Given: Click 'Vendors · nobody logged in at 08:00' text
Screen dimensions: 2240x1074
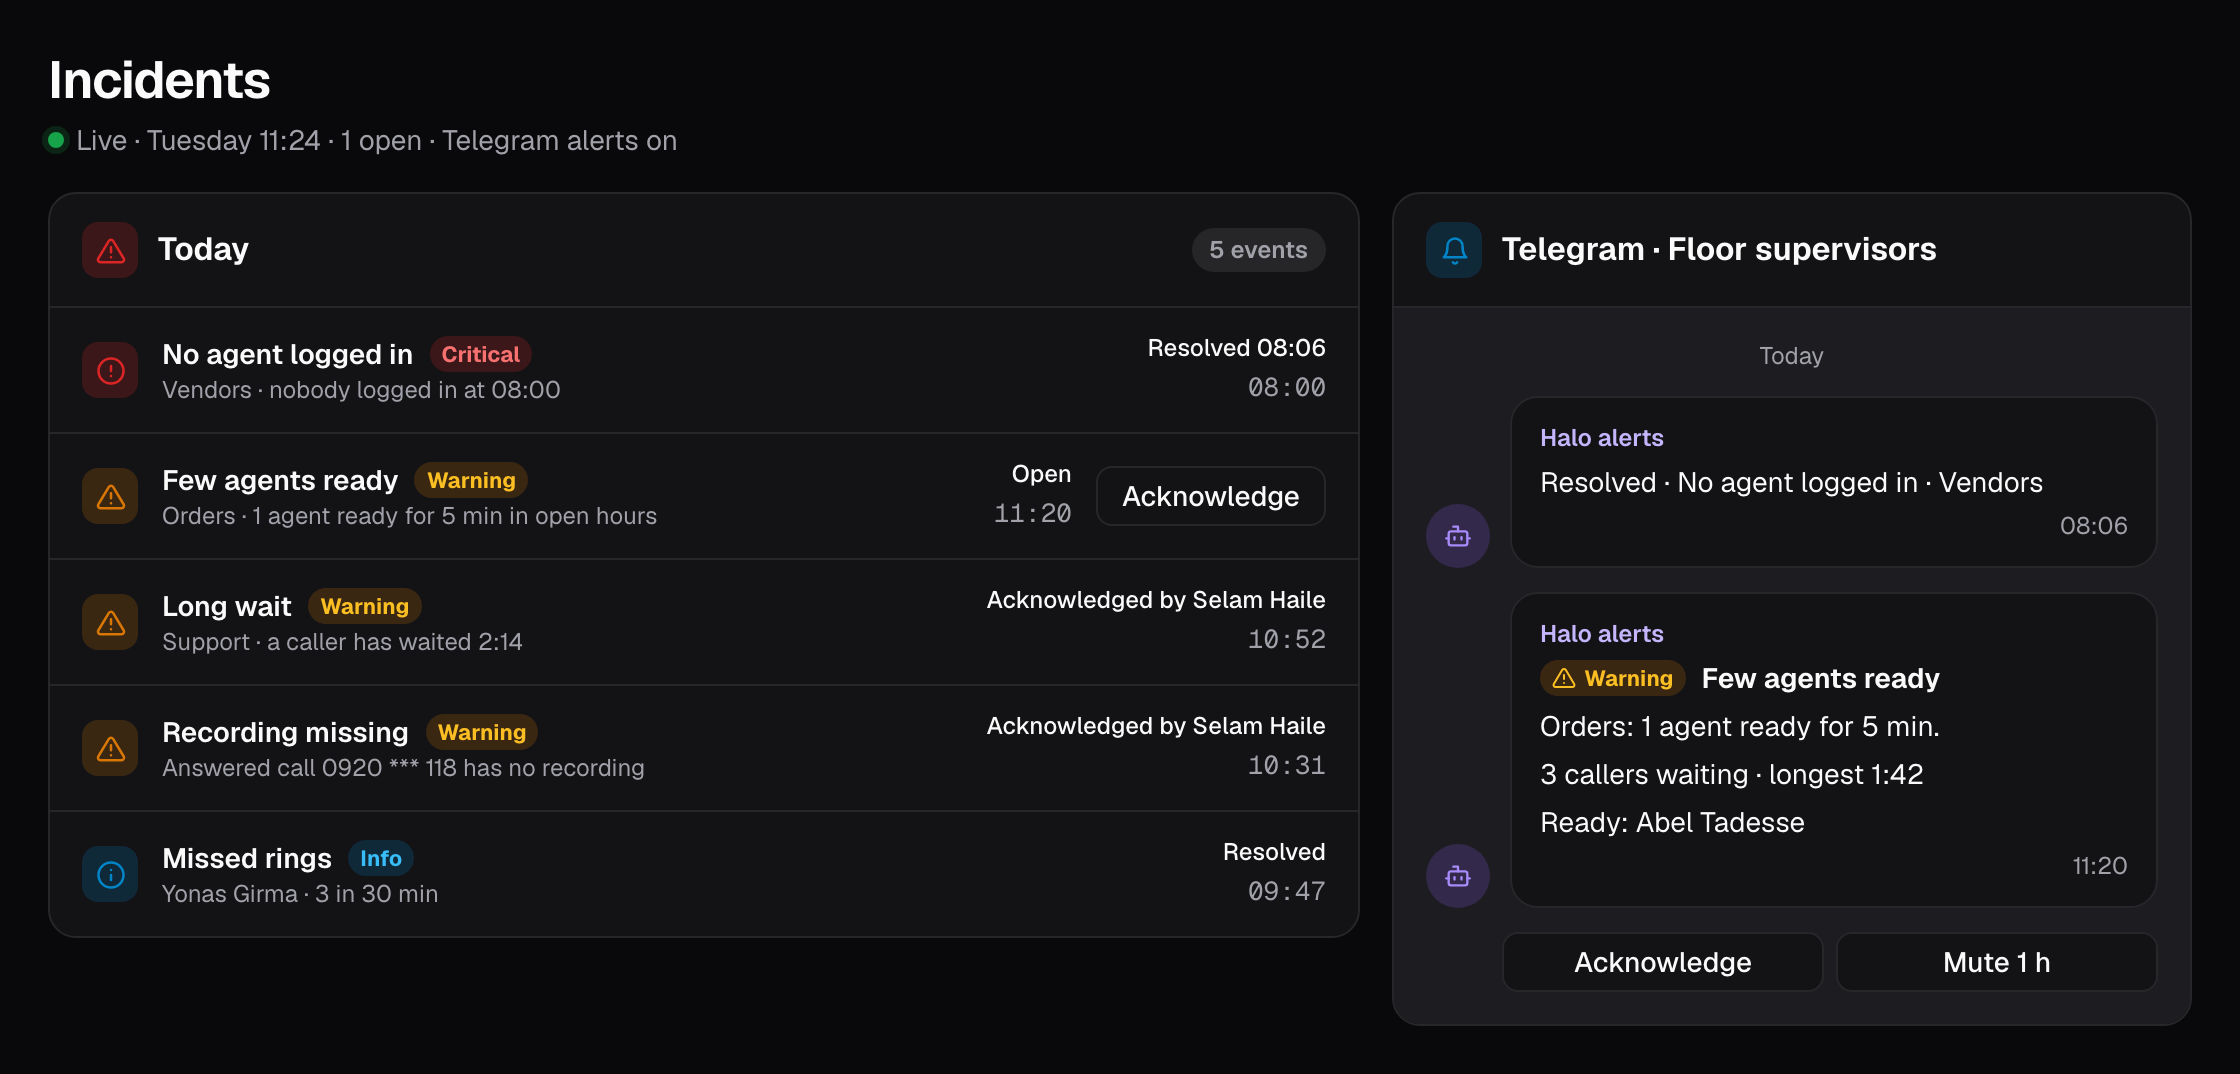Looking at the screenshot, I should [361, 390].
